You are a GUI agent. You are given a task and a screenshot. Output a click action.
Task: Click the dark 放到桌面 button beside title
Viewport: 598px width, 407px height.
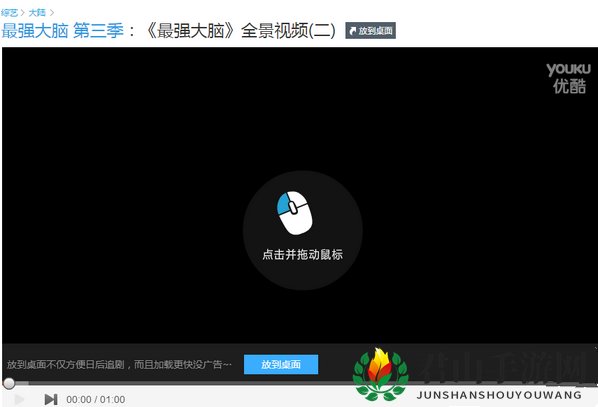click(370, 31)
